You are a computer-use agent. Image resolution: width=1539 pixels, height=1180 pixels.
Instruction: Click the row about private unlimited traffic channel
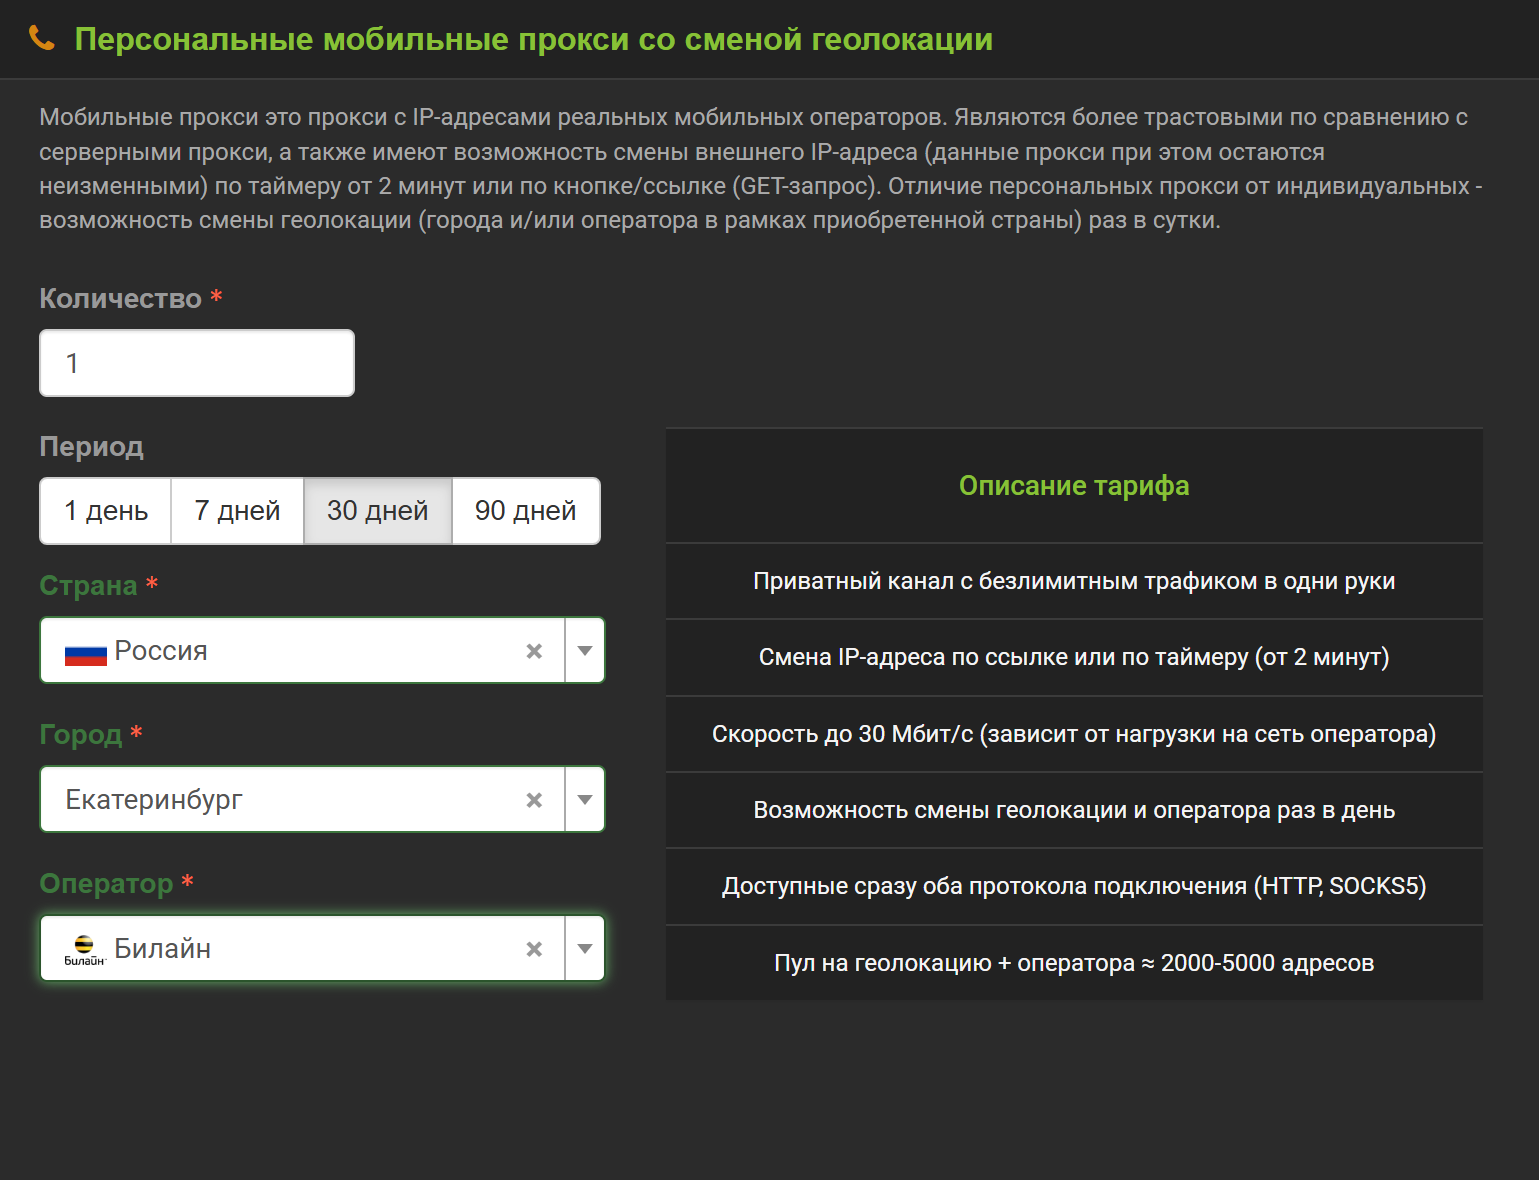click(1074, 581)
